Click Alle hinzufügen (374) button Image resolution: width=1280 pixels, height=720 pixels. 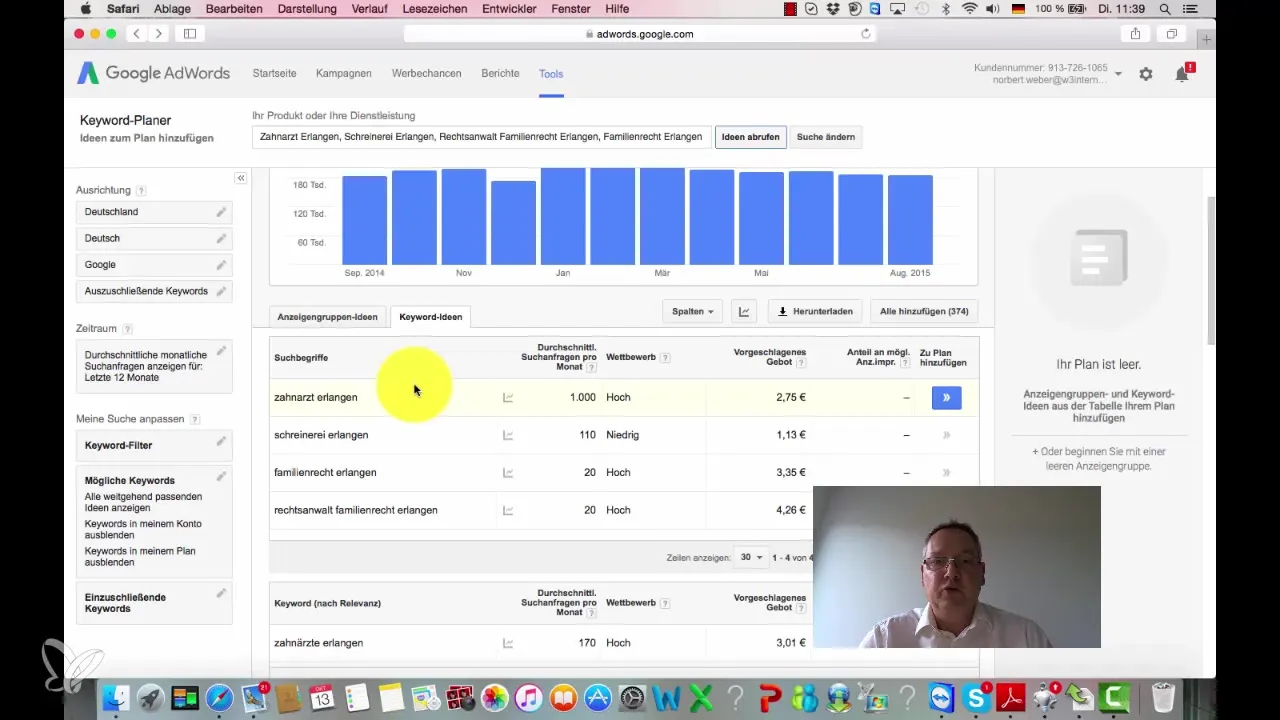point(924,311)
